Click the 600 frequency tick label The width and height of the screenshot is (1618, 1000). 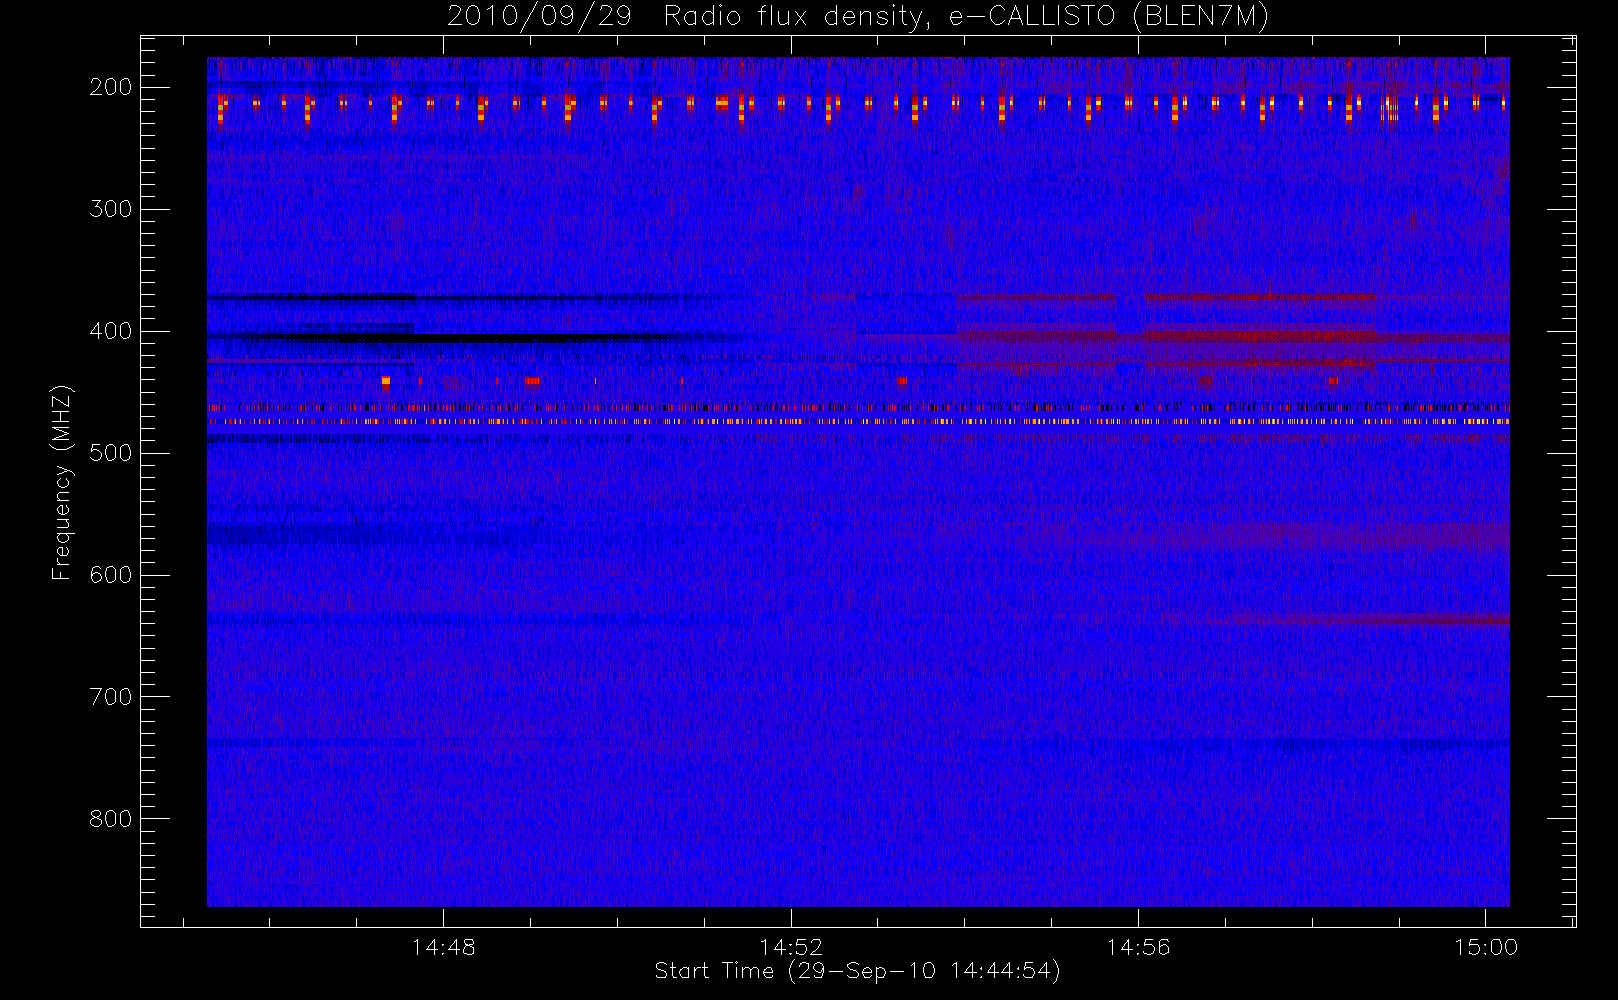[111, 575]
